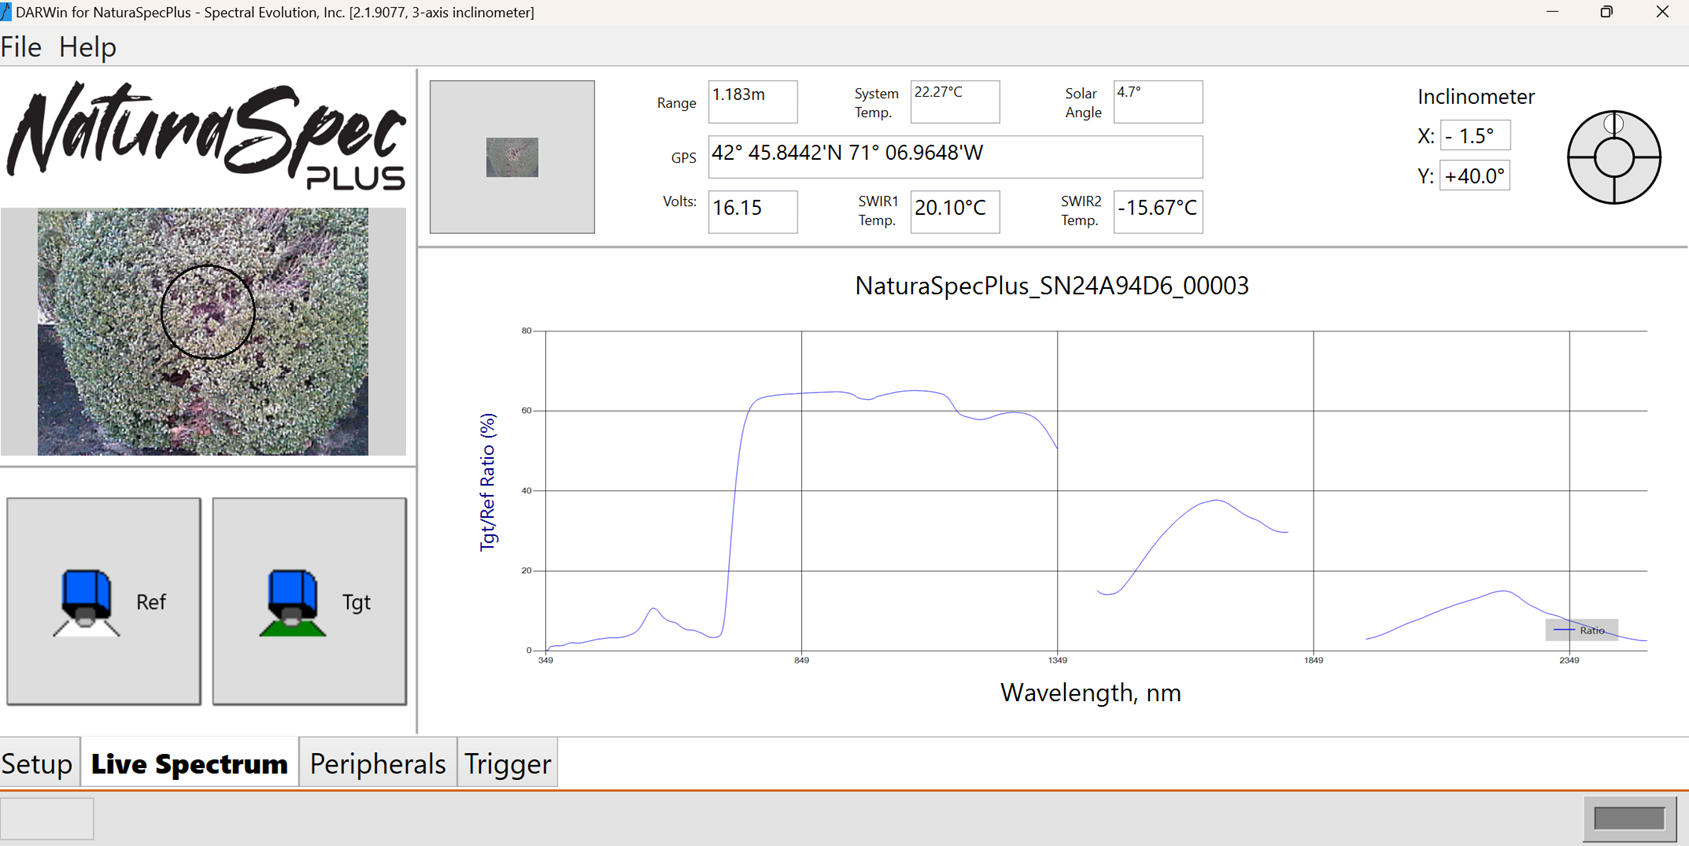Screen dimensions: 1689x846
Task: Open the Help menu
Action: tap(87, 47)
